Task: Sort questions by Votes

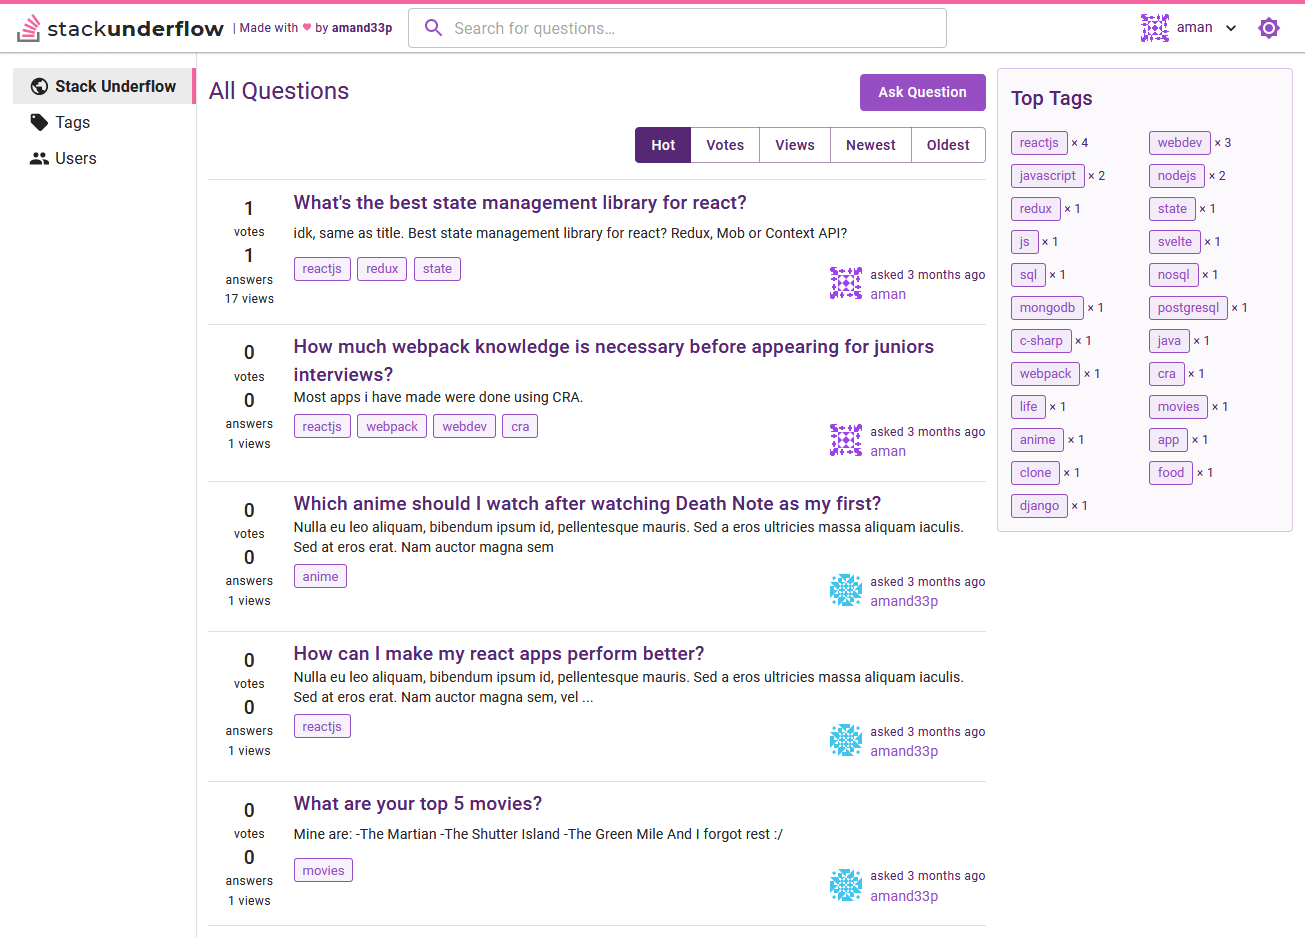Action: (725, 145)
